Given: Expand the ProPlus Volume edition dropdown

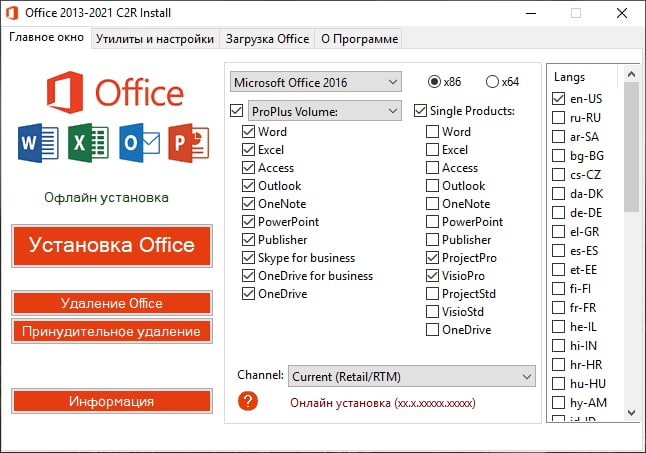Looking at the screenshot, I should pos(325,111).
